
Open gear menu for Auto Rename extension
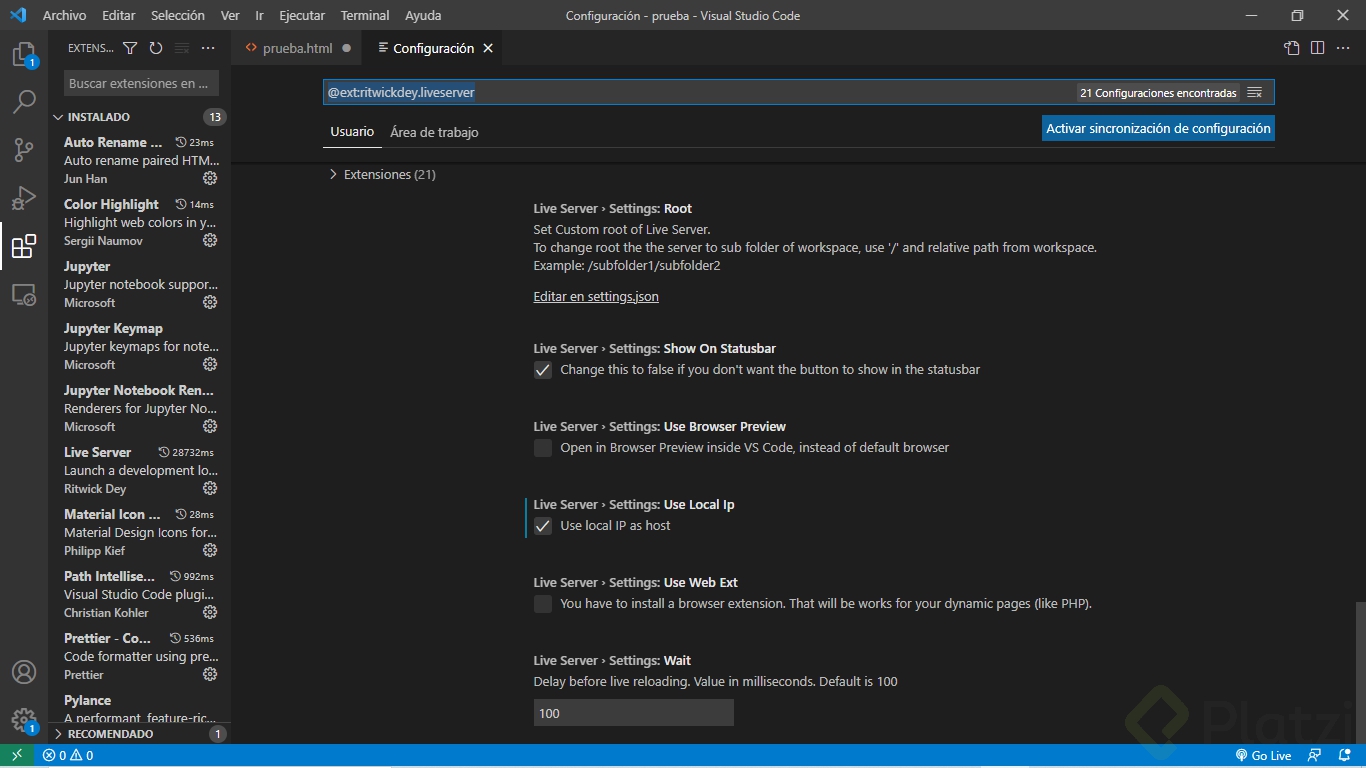click(210, 178)
